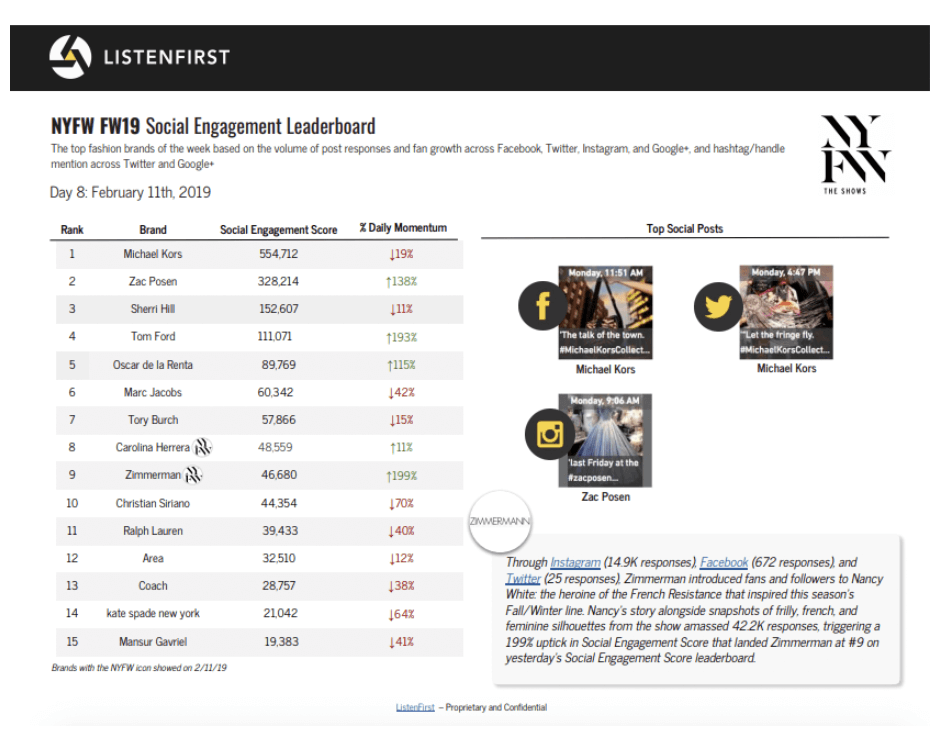Open the Michael Kors Twitter post thumbnail
The image size is (946, 756).
pos(786,312)
